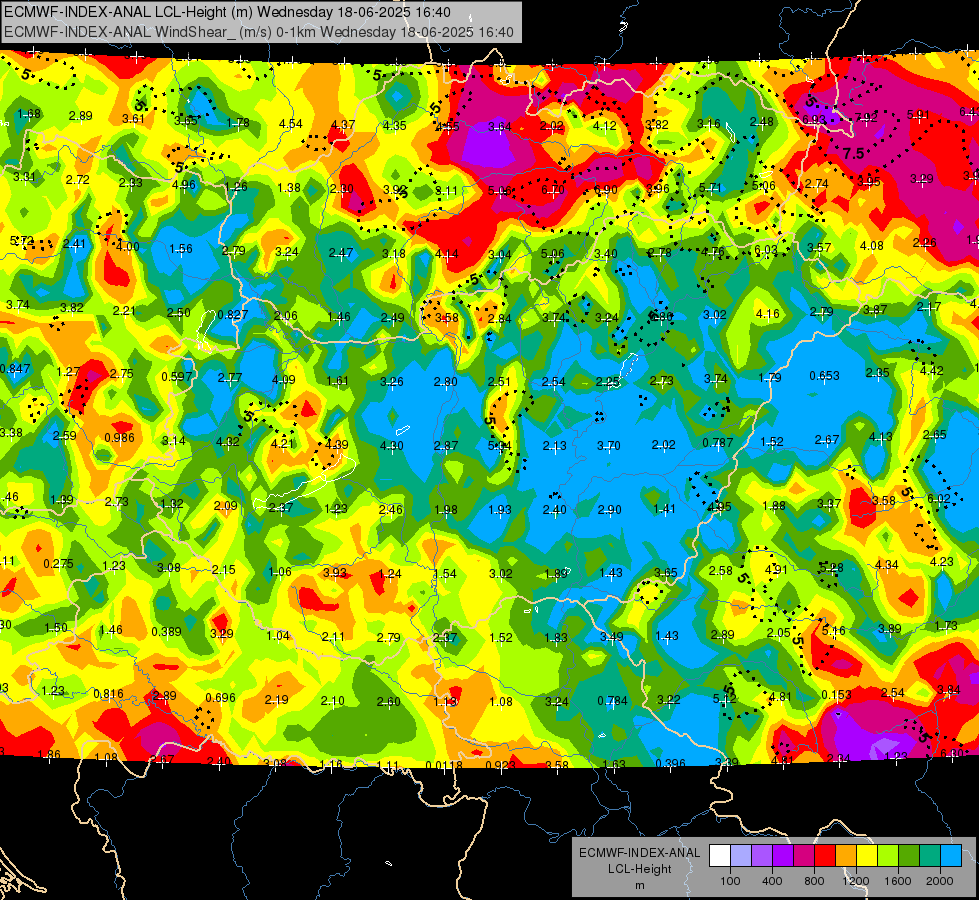Screen dimensions: 979x900
Task: Click the wind shear value 0.275
Action: [x=58, y=564]
